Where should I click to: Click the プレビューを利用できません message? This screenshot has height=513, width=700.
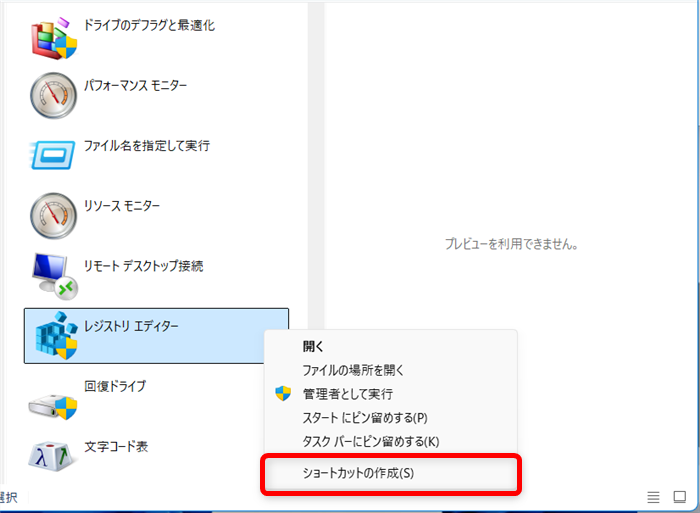click(x=511, y=244)
